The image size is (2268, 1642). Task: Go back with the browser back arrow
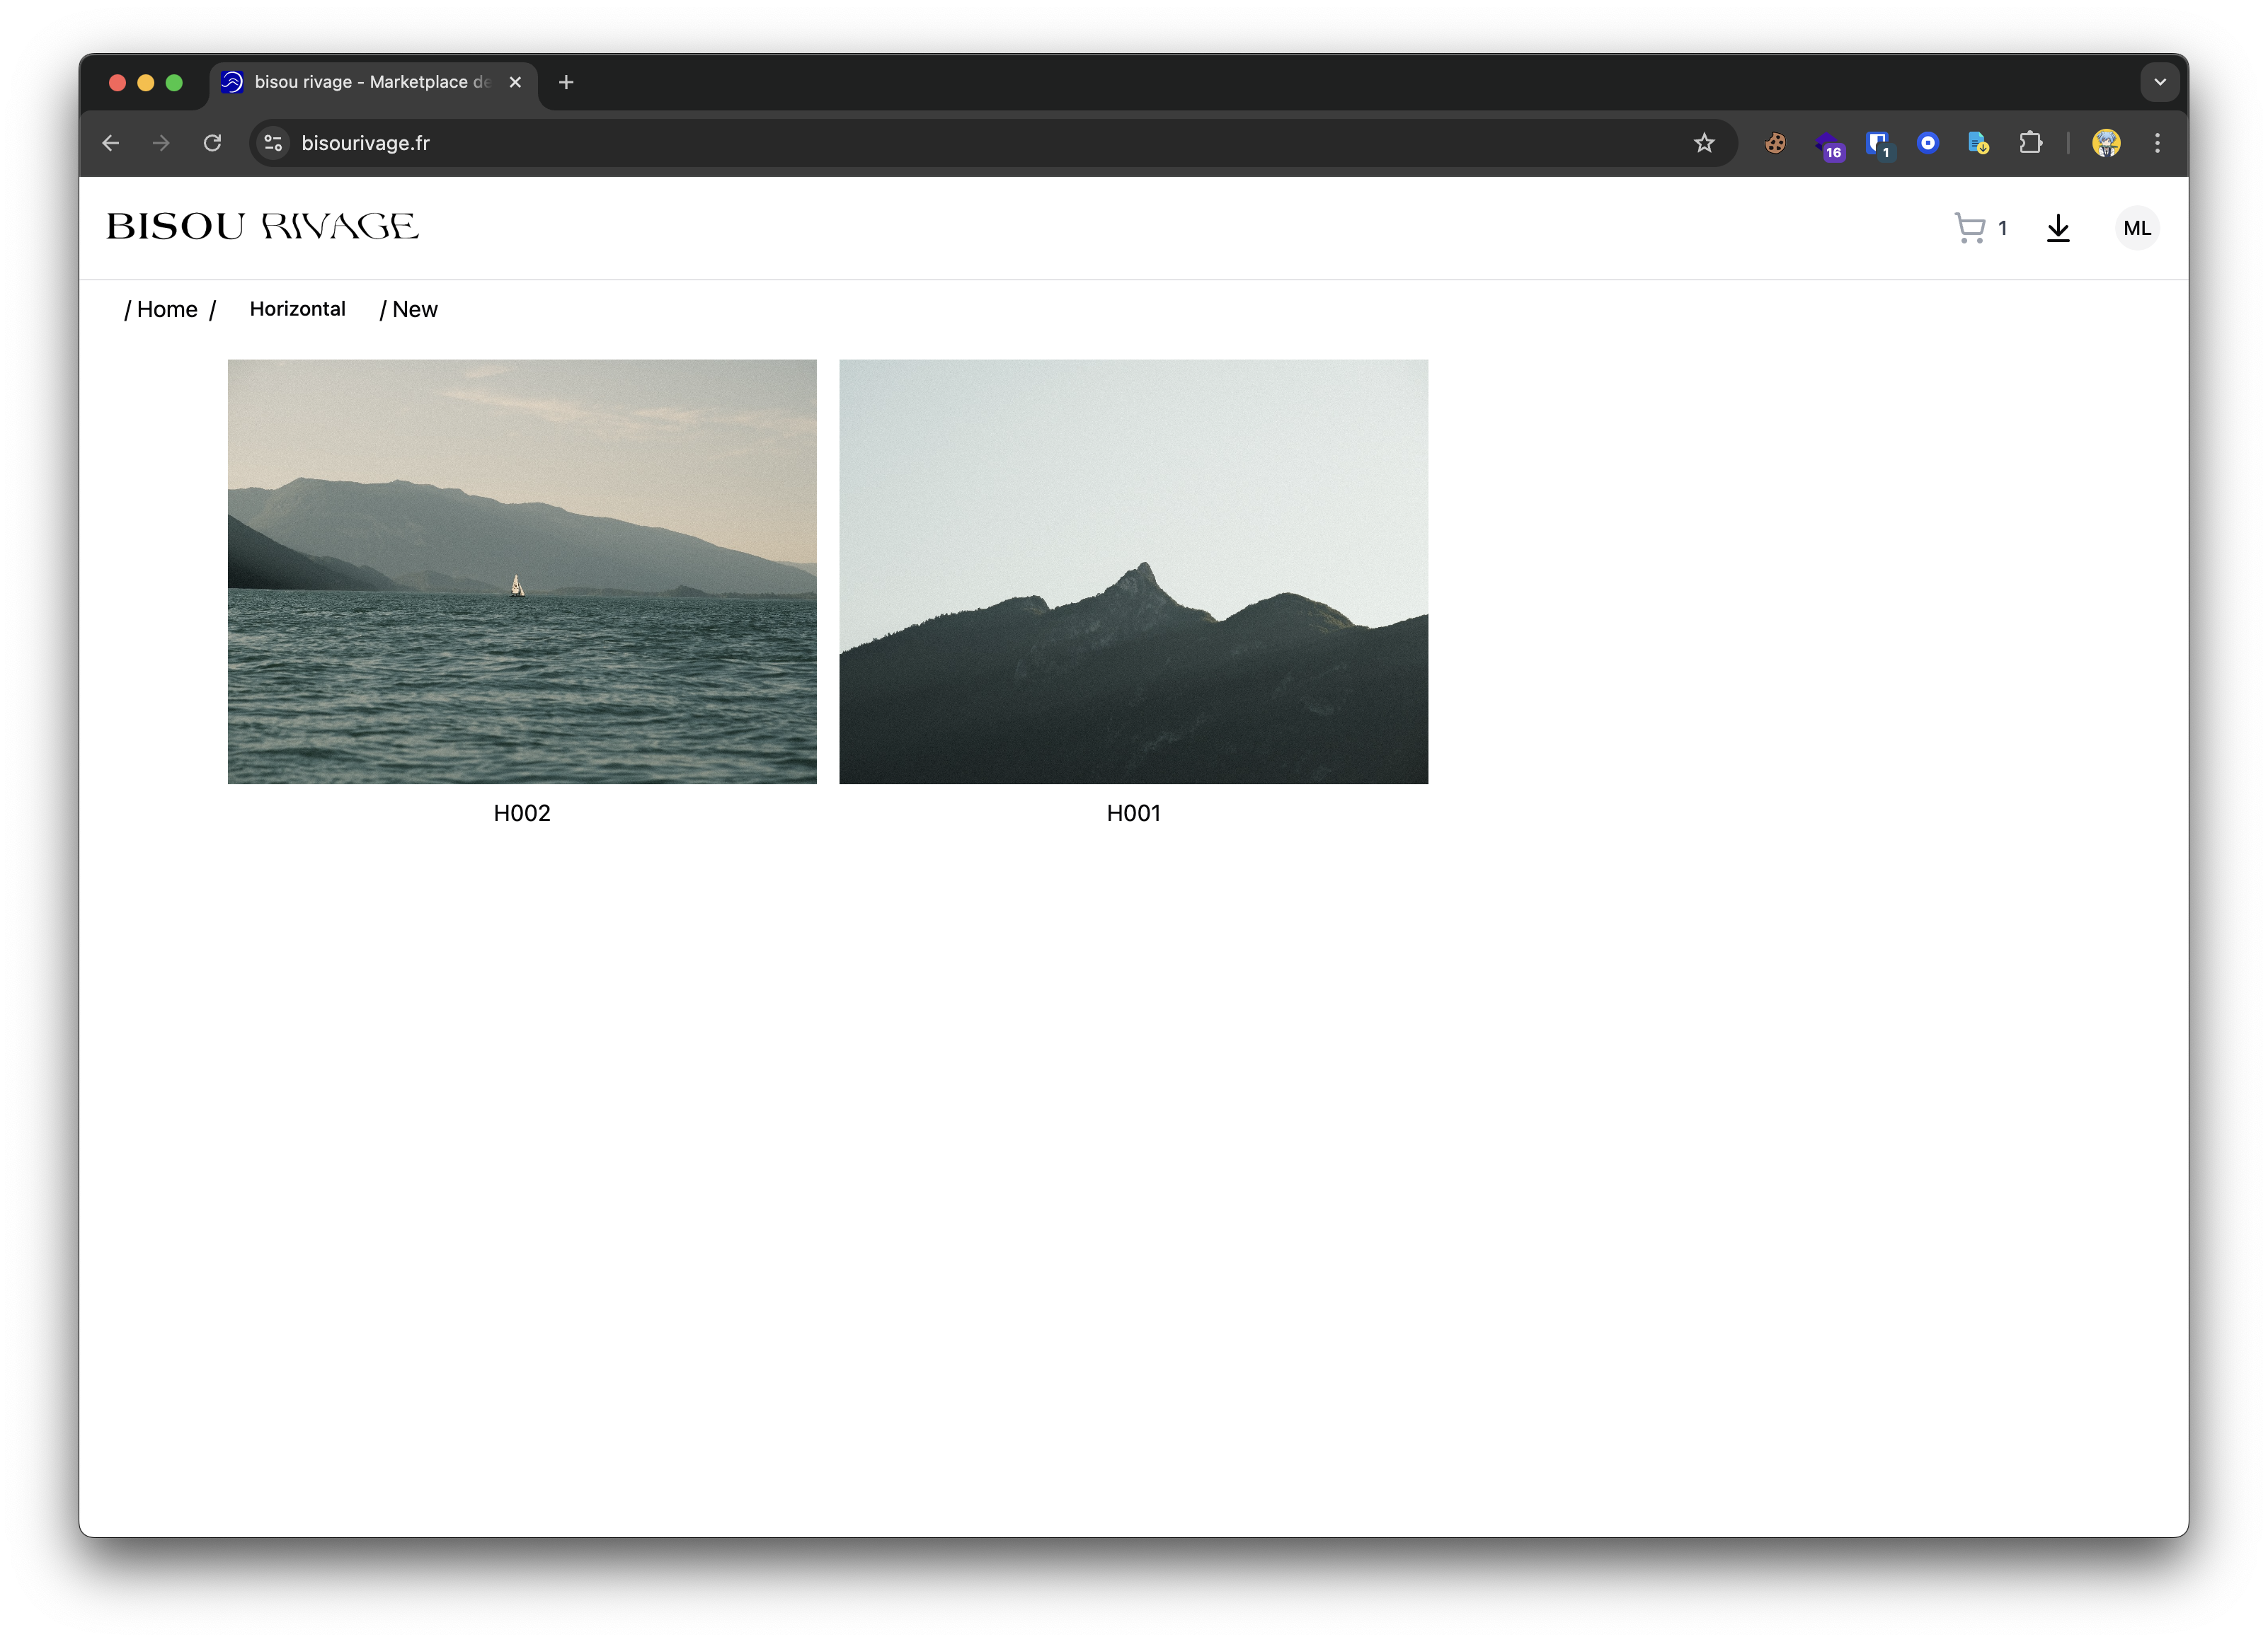[111, 143]
